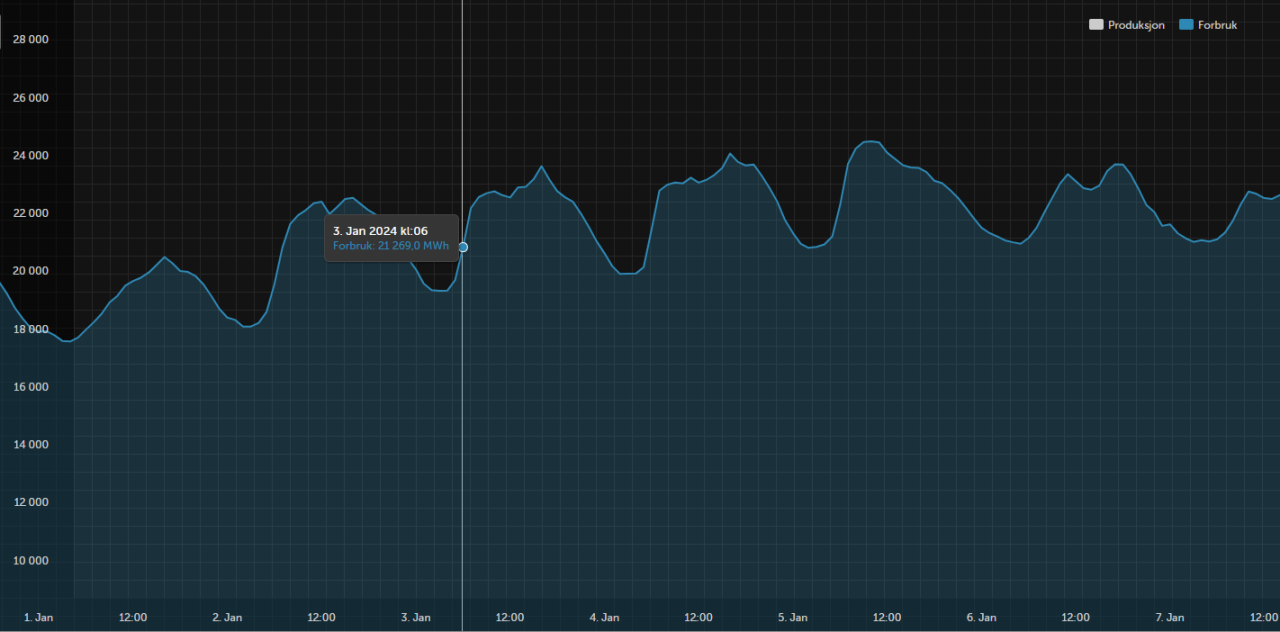Toggle the Forbruk series in the legend
The image size is (1280, 632).
(x=1209, y=25)
